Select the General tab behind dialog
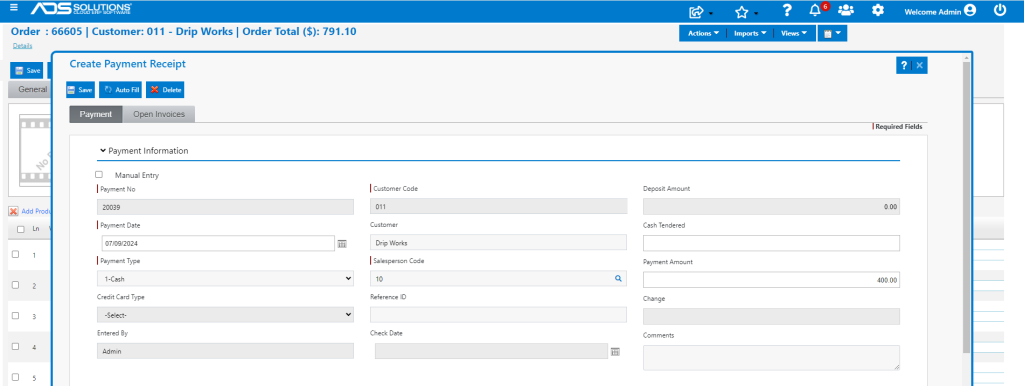 [x=31, y=89]
